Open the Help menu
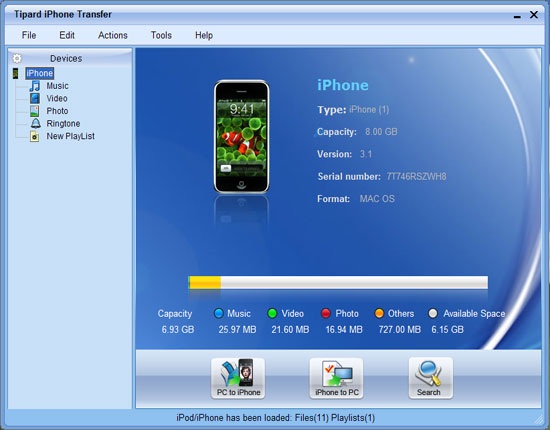This screenshot has width=550, height=430. pos(204,35)
